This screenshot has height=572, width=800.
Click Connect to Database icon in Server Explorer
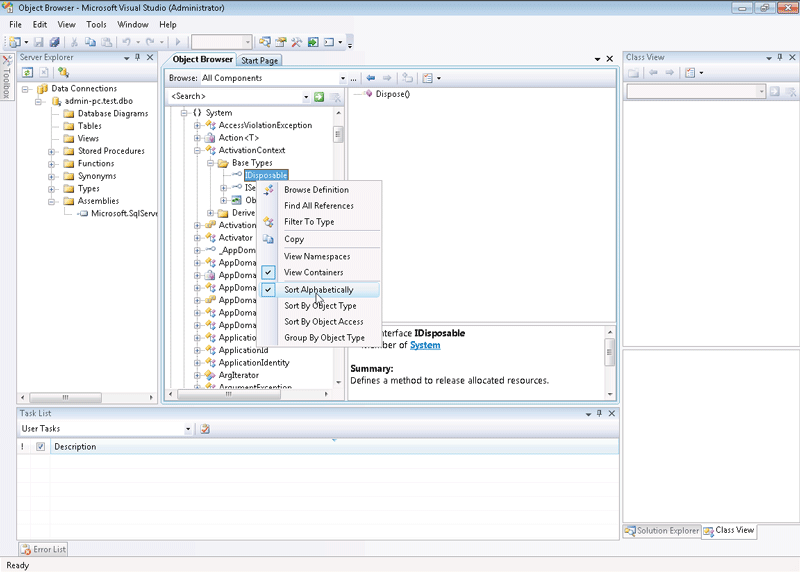tap(62, 72)
